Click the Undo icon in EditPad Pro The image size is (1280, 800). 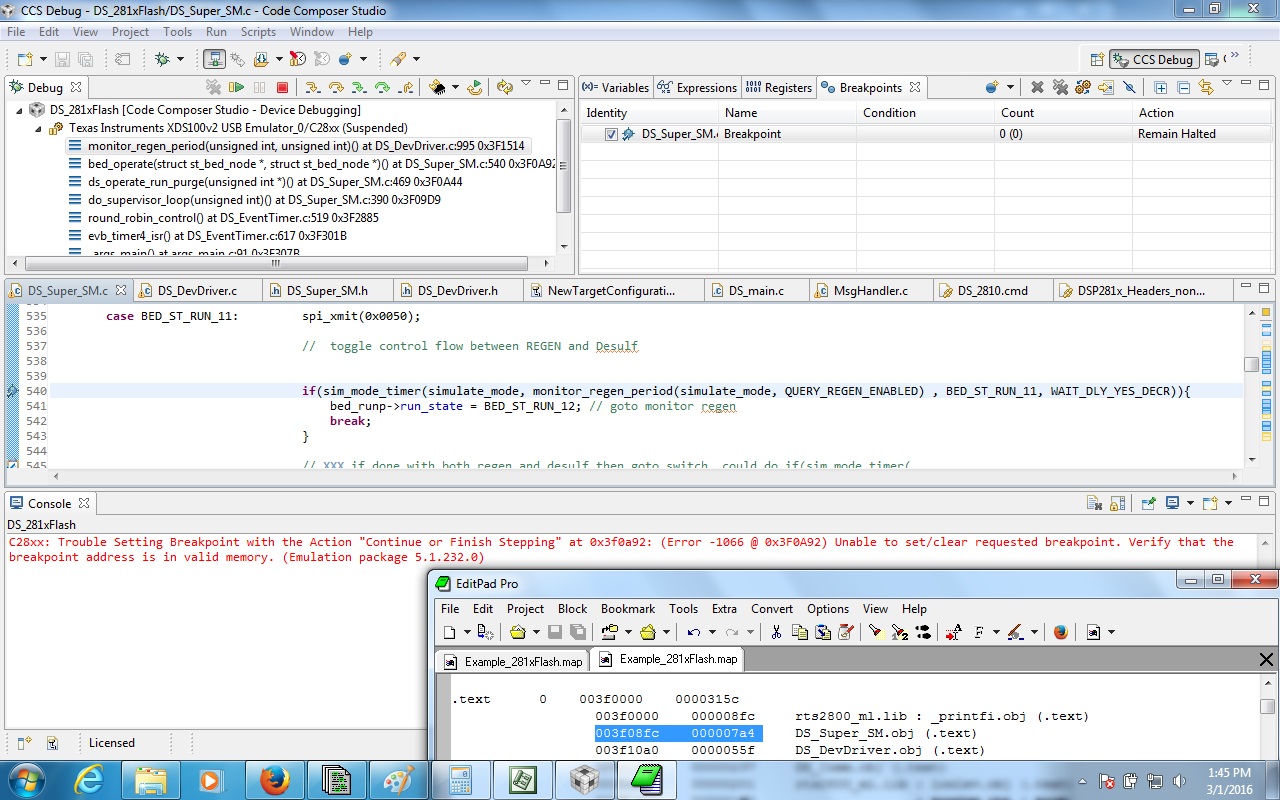[693, 632]
